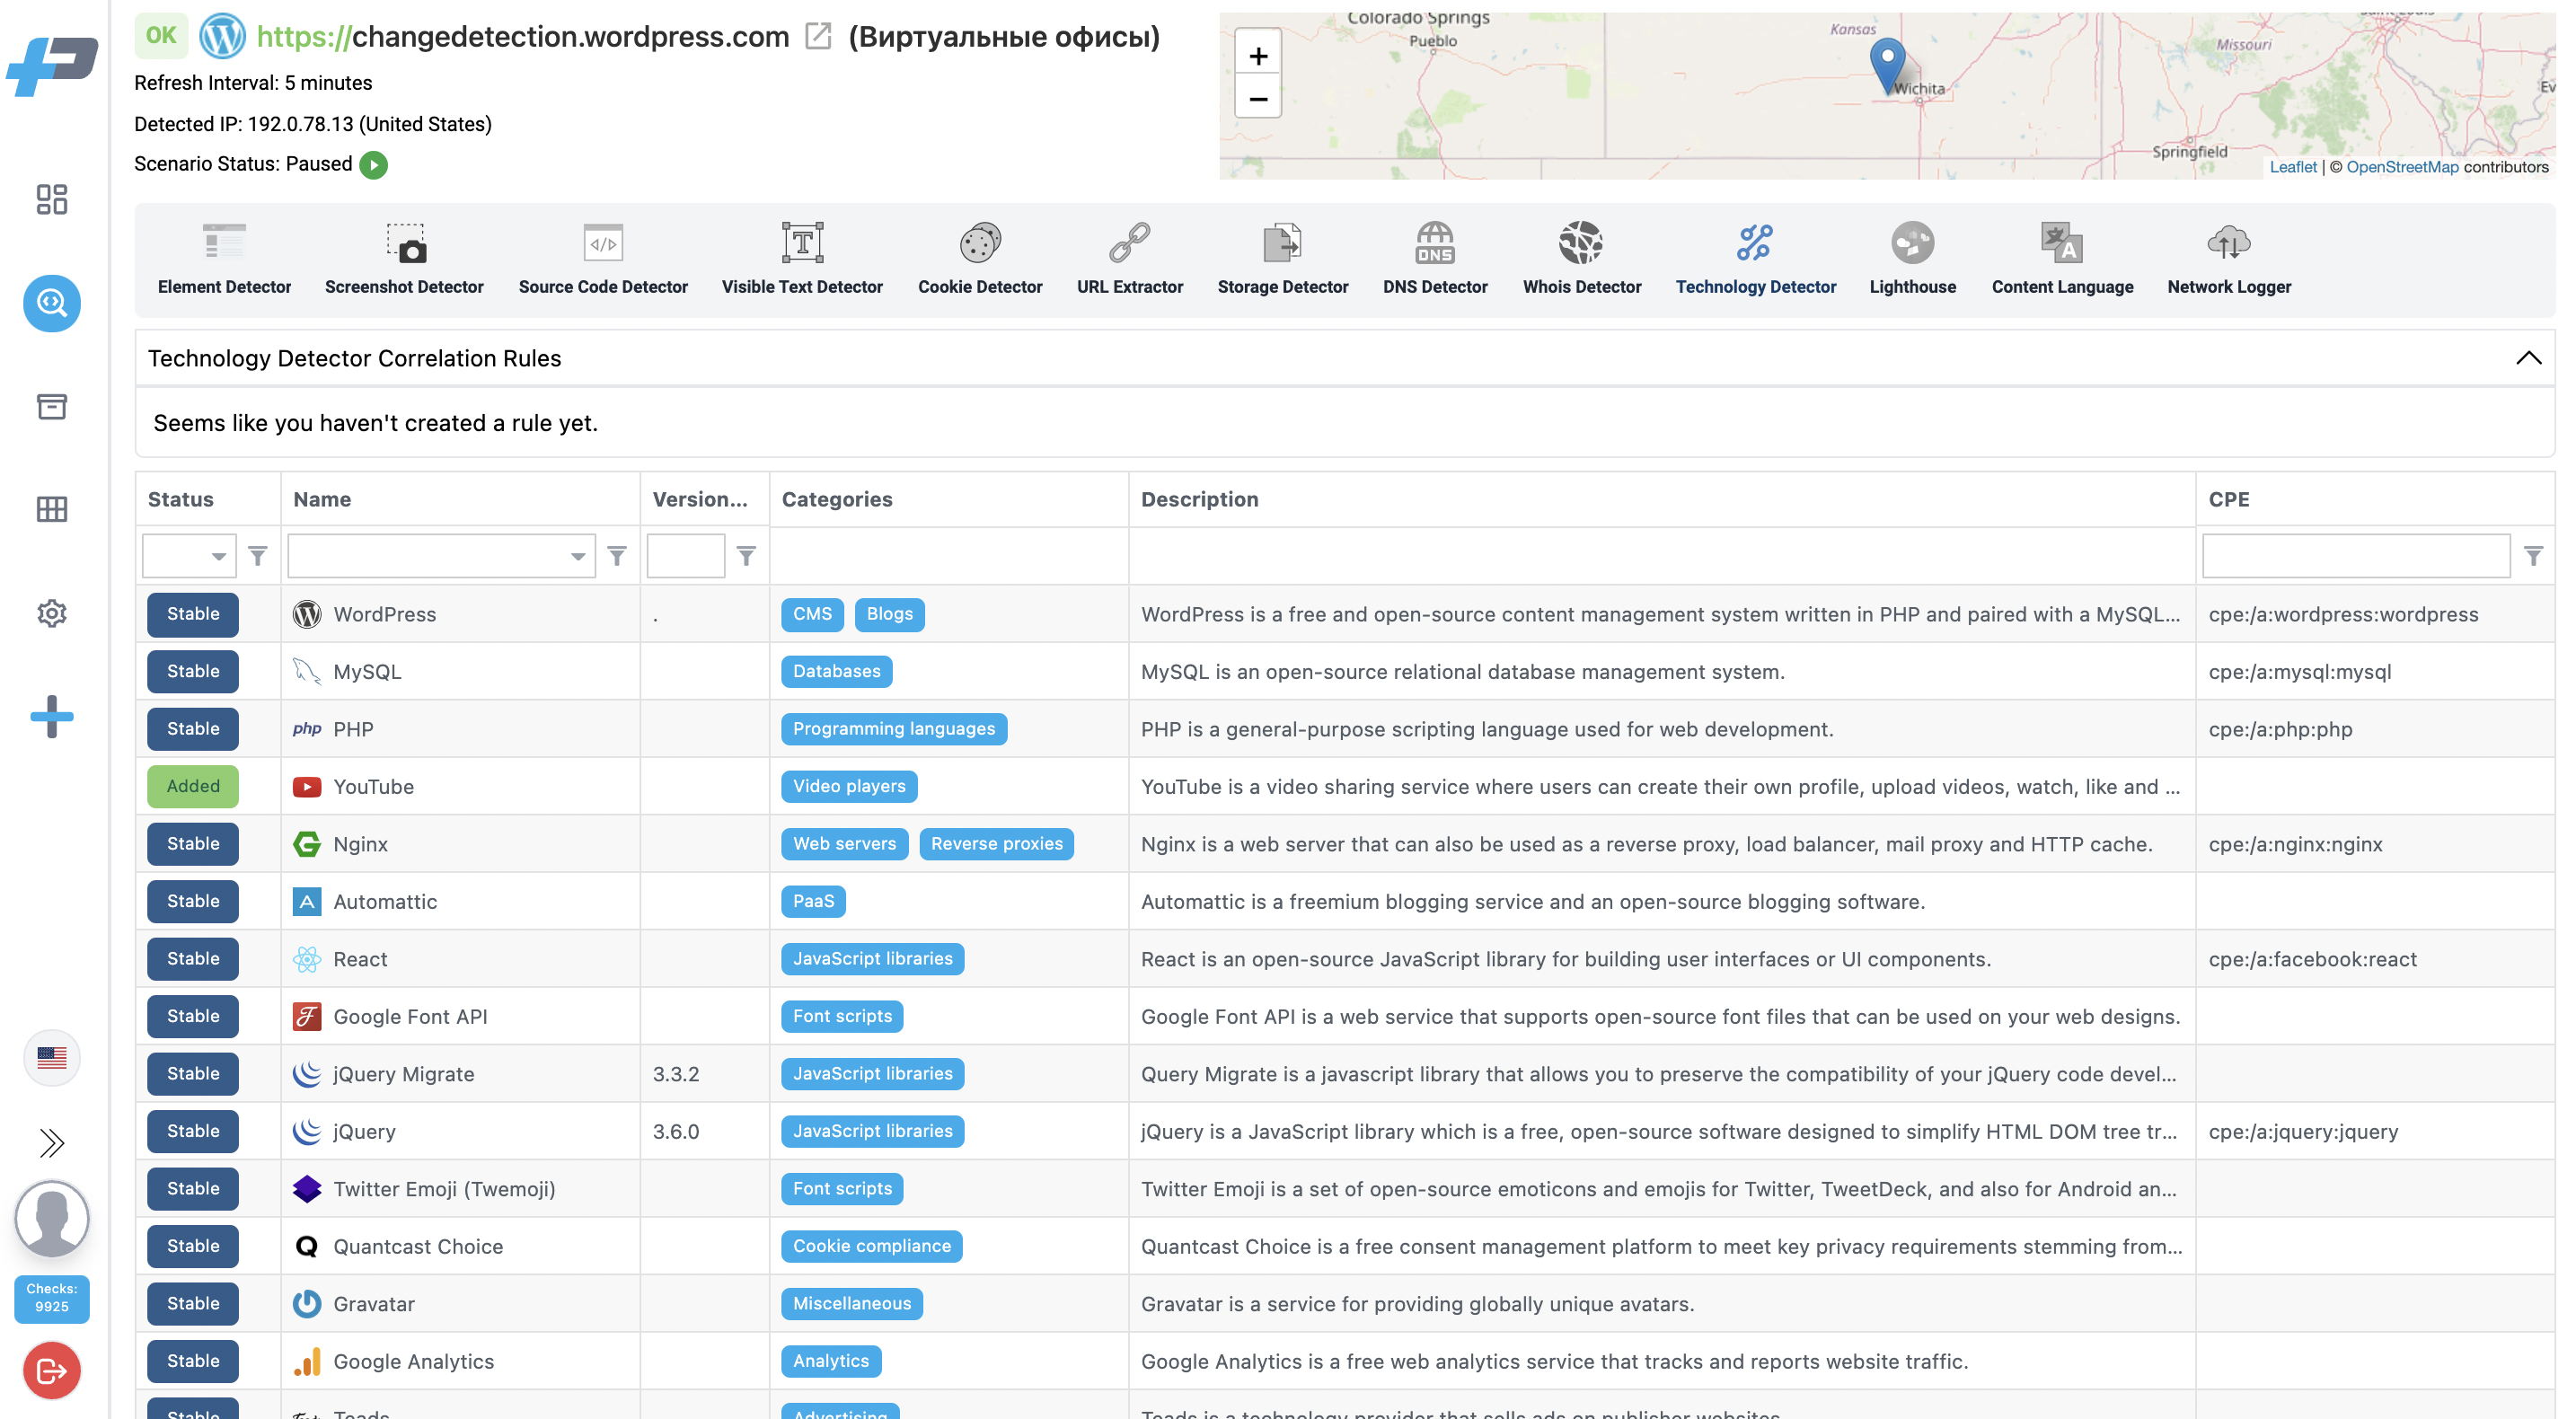This screenshot has width=2576, height=1419.
Task: Apply the Name column filter icon
Action: point(617,556)
